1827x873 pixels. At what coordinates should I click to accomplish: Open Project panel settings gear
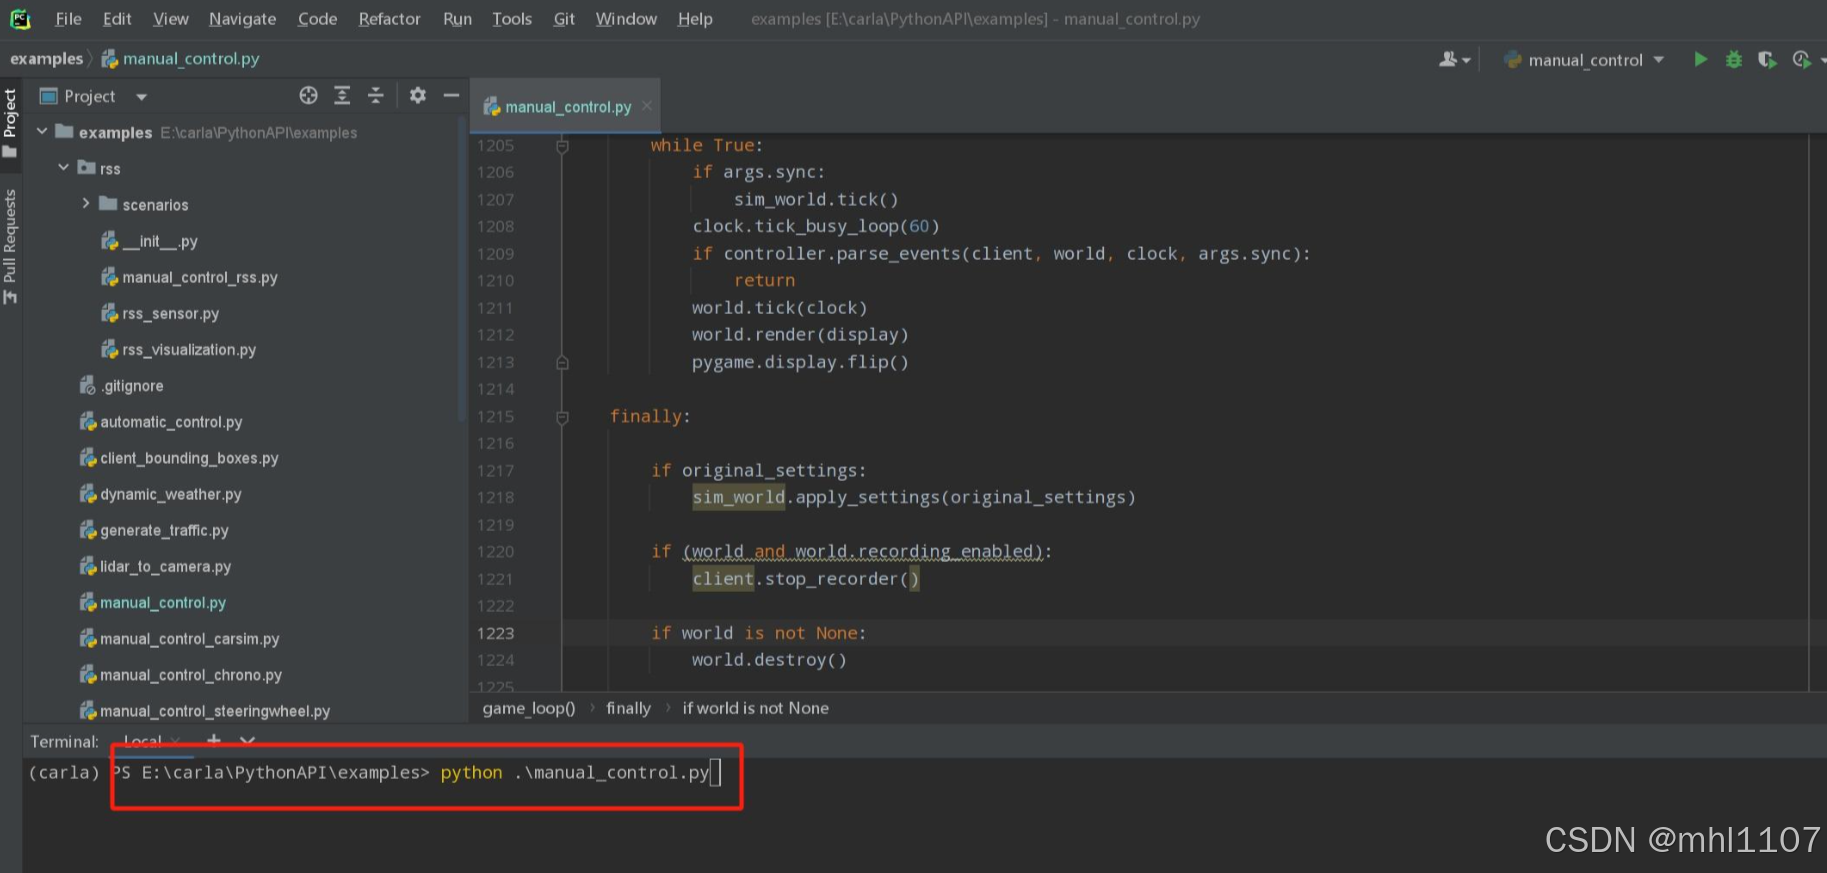[418, 96]
